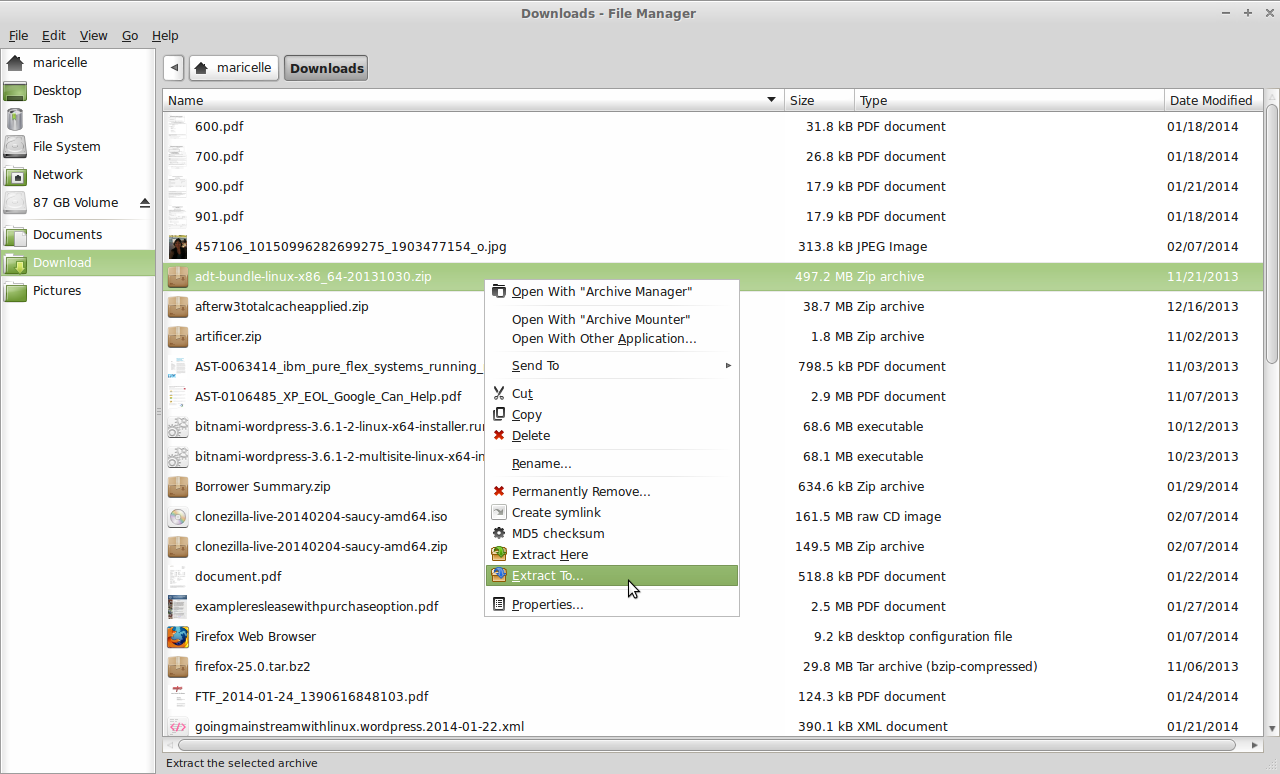Click the Downloads breadcrumb button
Screen dimensions: 1280x774
point(325,67)
